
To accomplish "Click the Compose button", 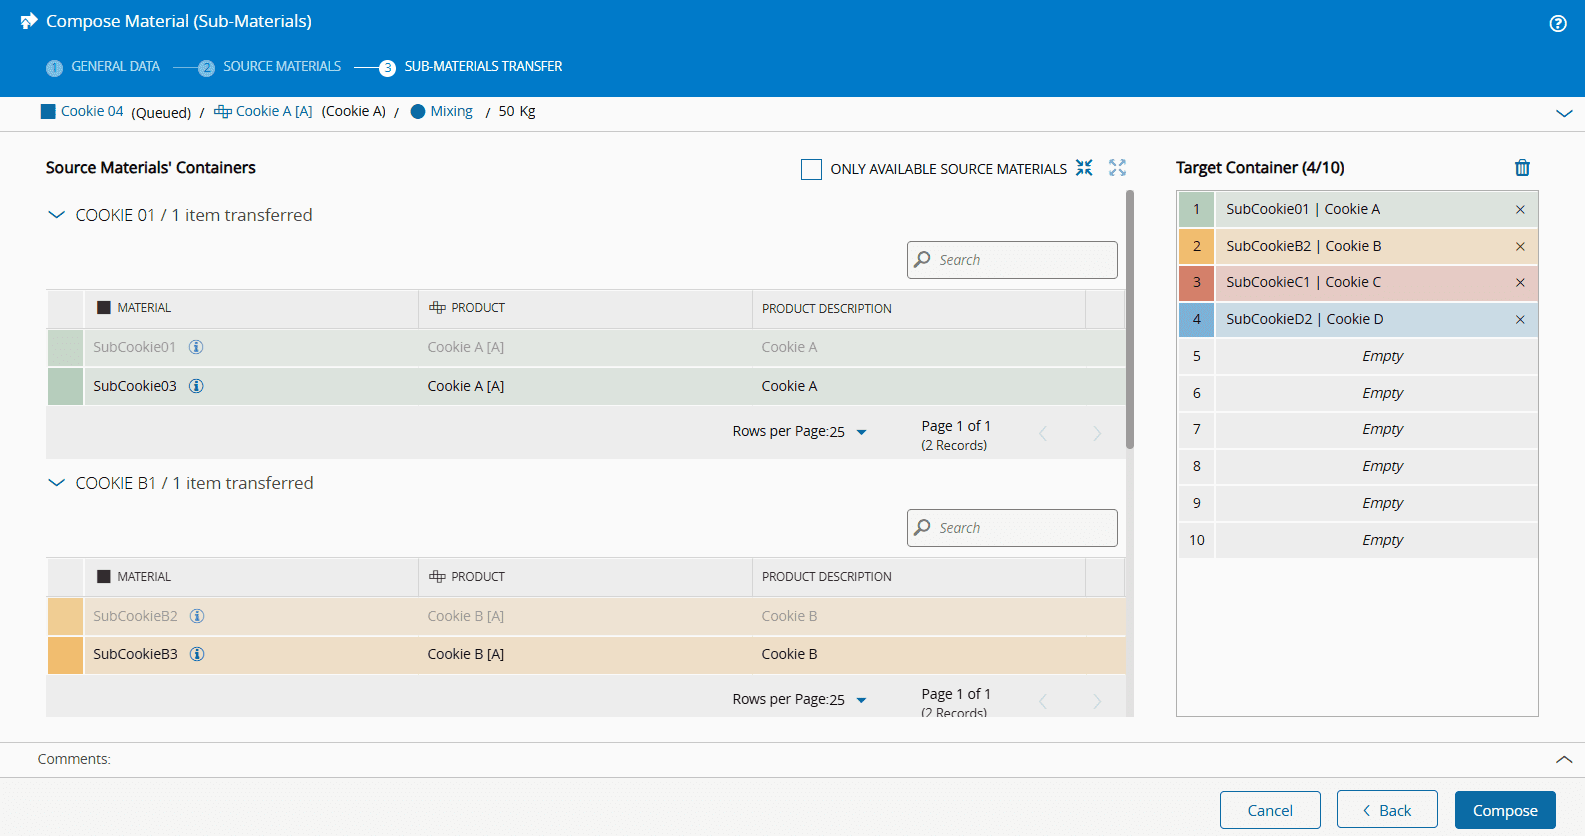I will pyautogui.click(x=1504, y=810).
